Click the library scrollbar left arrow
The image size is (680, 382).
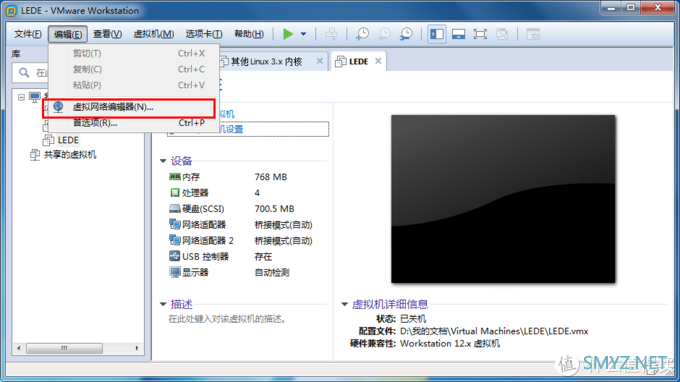19,348
